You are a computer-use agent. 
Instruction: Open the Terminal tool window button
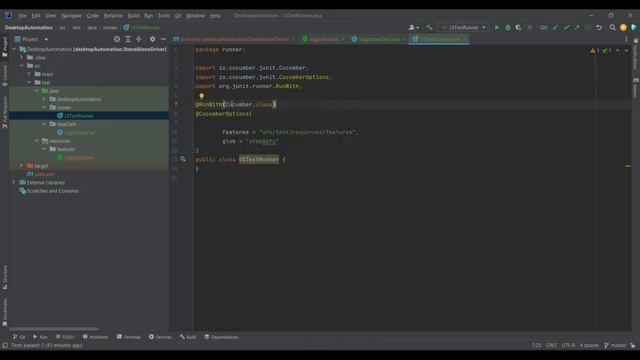[129, 337]
